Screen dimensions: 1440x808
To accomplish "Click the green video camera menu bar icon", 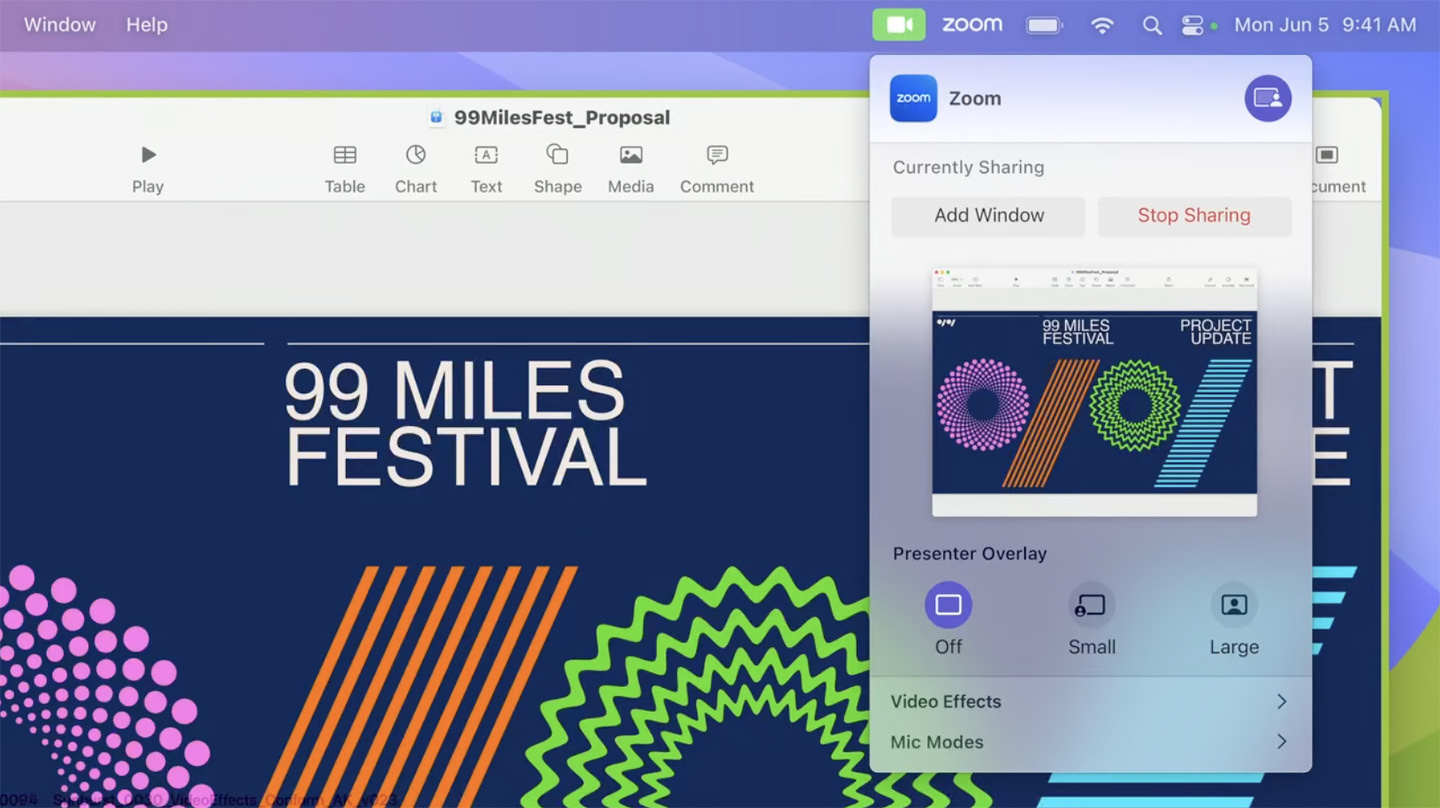I will 898,25.
